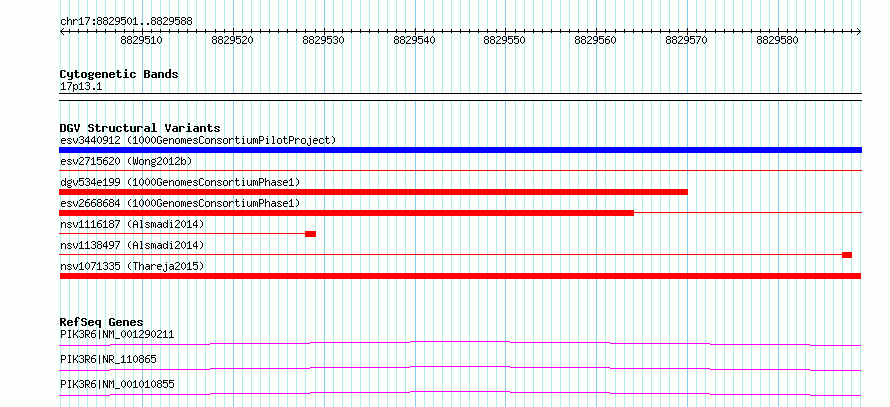Click the ruler tick label 8829550
Image resolution: width=890 pixels, height=407 pixels.
click(505, 40)
